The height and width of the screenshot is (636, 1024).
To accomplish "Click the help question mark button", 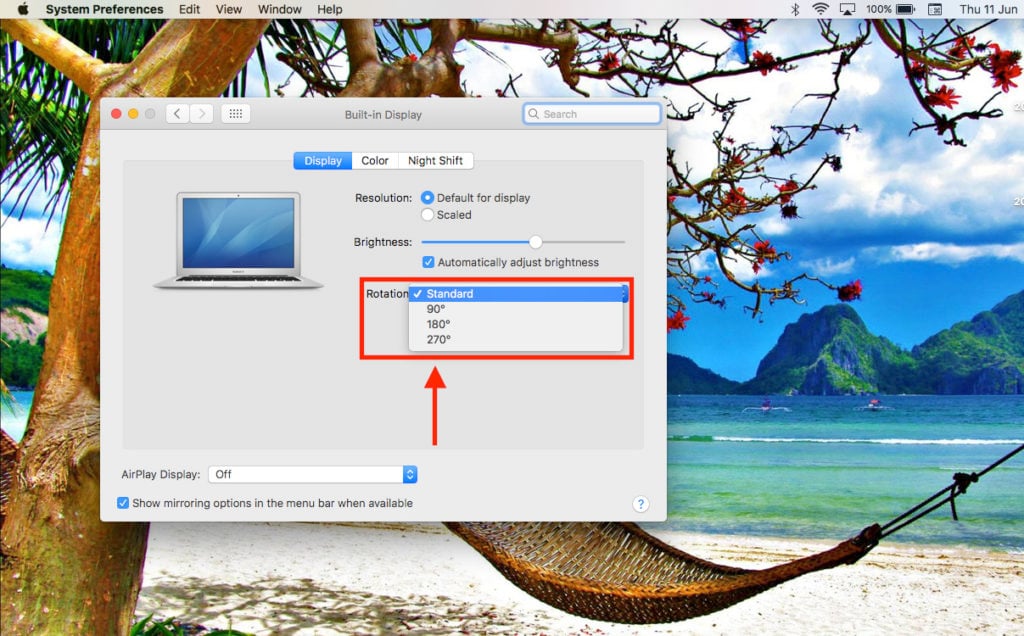I will [x=640, y=504].
